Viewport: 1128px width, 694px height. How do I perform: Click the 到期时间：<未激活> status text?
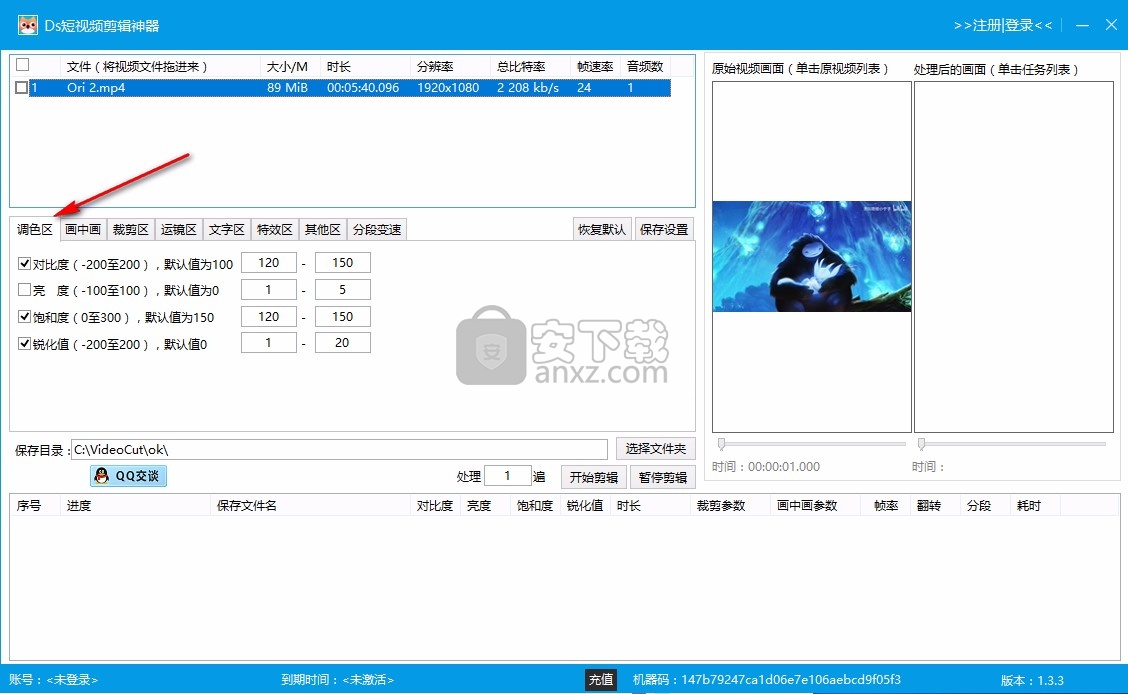click(337, 680)
